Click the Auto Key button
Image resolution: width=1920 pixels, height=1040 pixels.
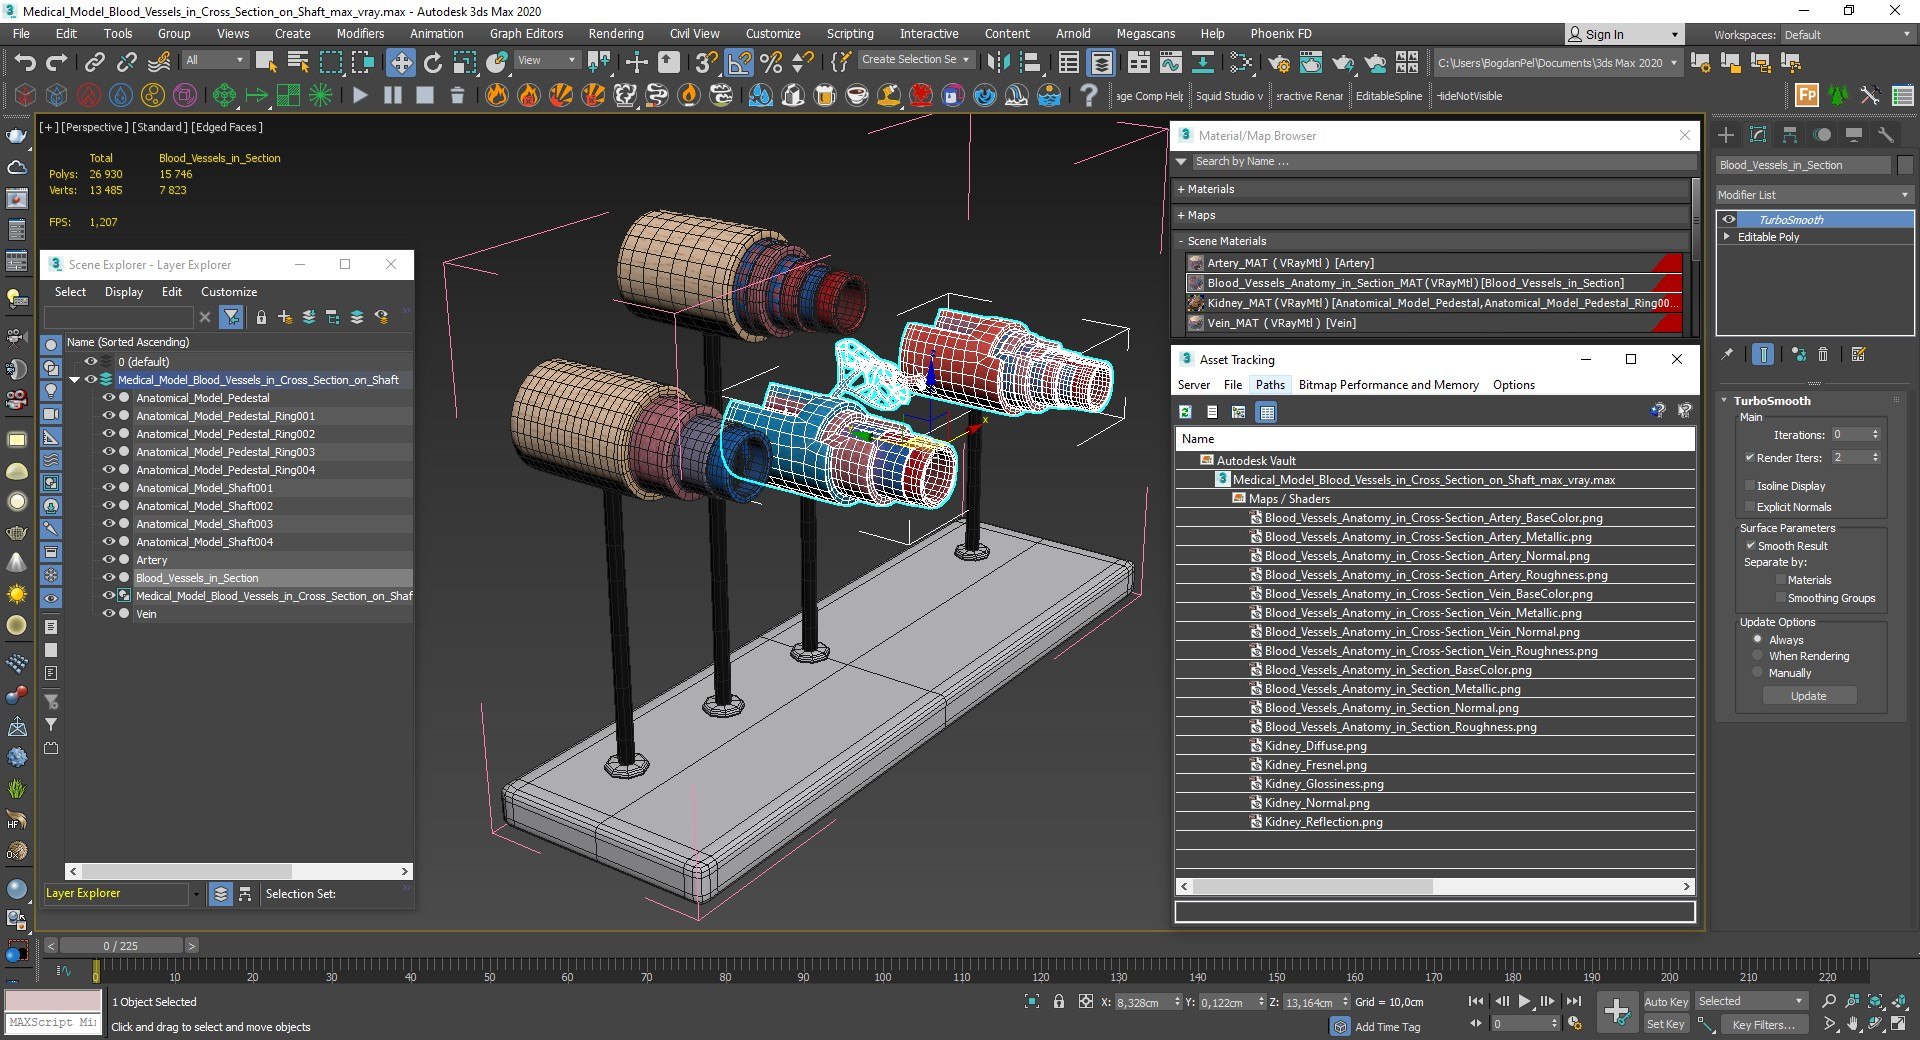[1665, 1001]
